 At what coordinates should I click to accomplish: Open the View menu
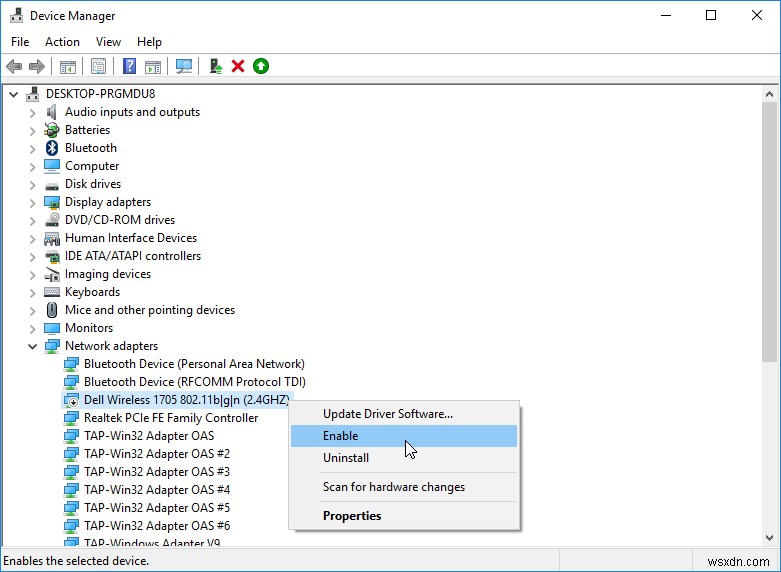click(108, 42)
